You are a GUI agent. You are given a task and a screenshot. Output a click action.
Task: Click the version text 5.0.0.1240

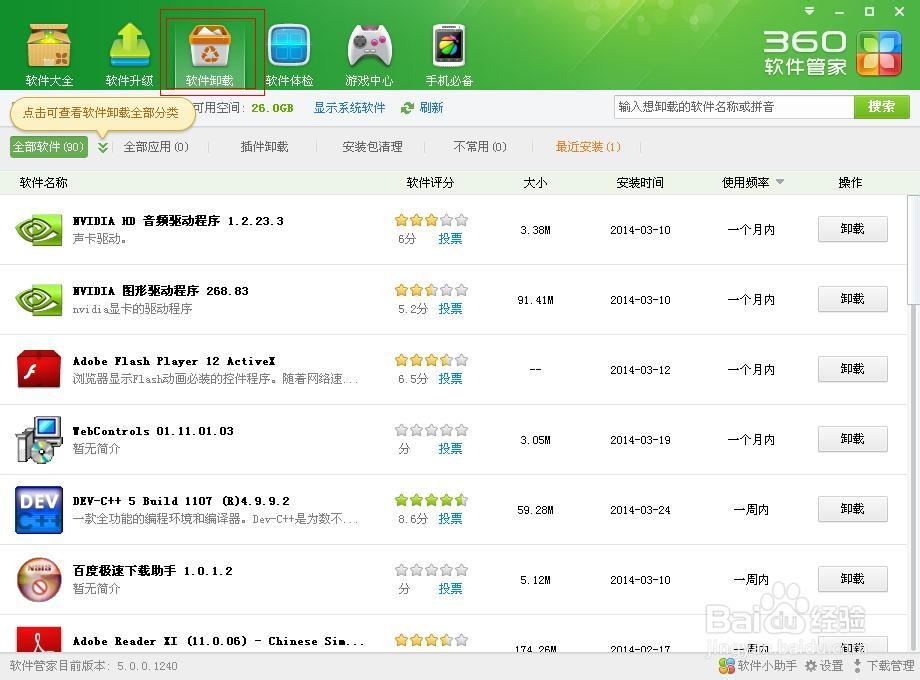tap(147, 666)
